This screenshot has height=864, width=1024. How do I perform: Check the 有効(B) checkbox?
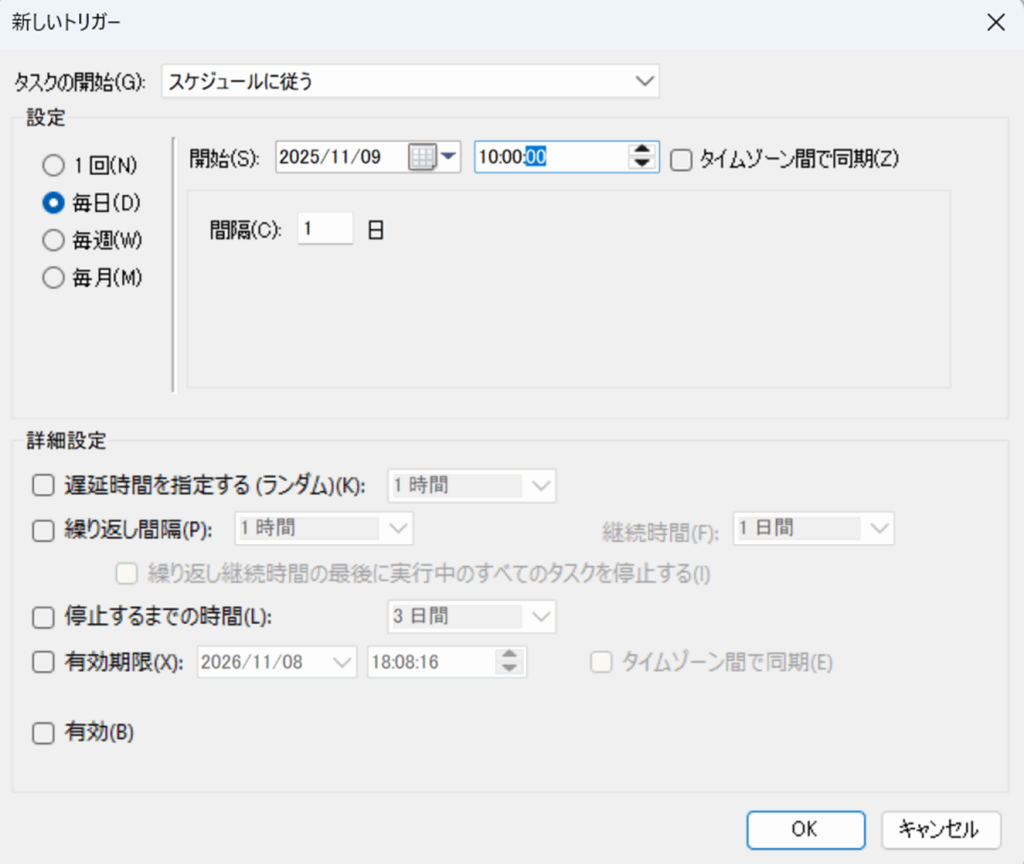(x=43, y=733)
